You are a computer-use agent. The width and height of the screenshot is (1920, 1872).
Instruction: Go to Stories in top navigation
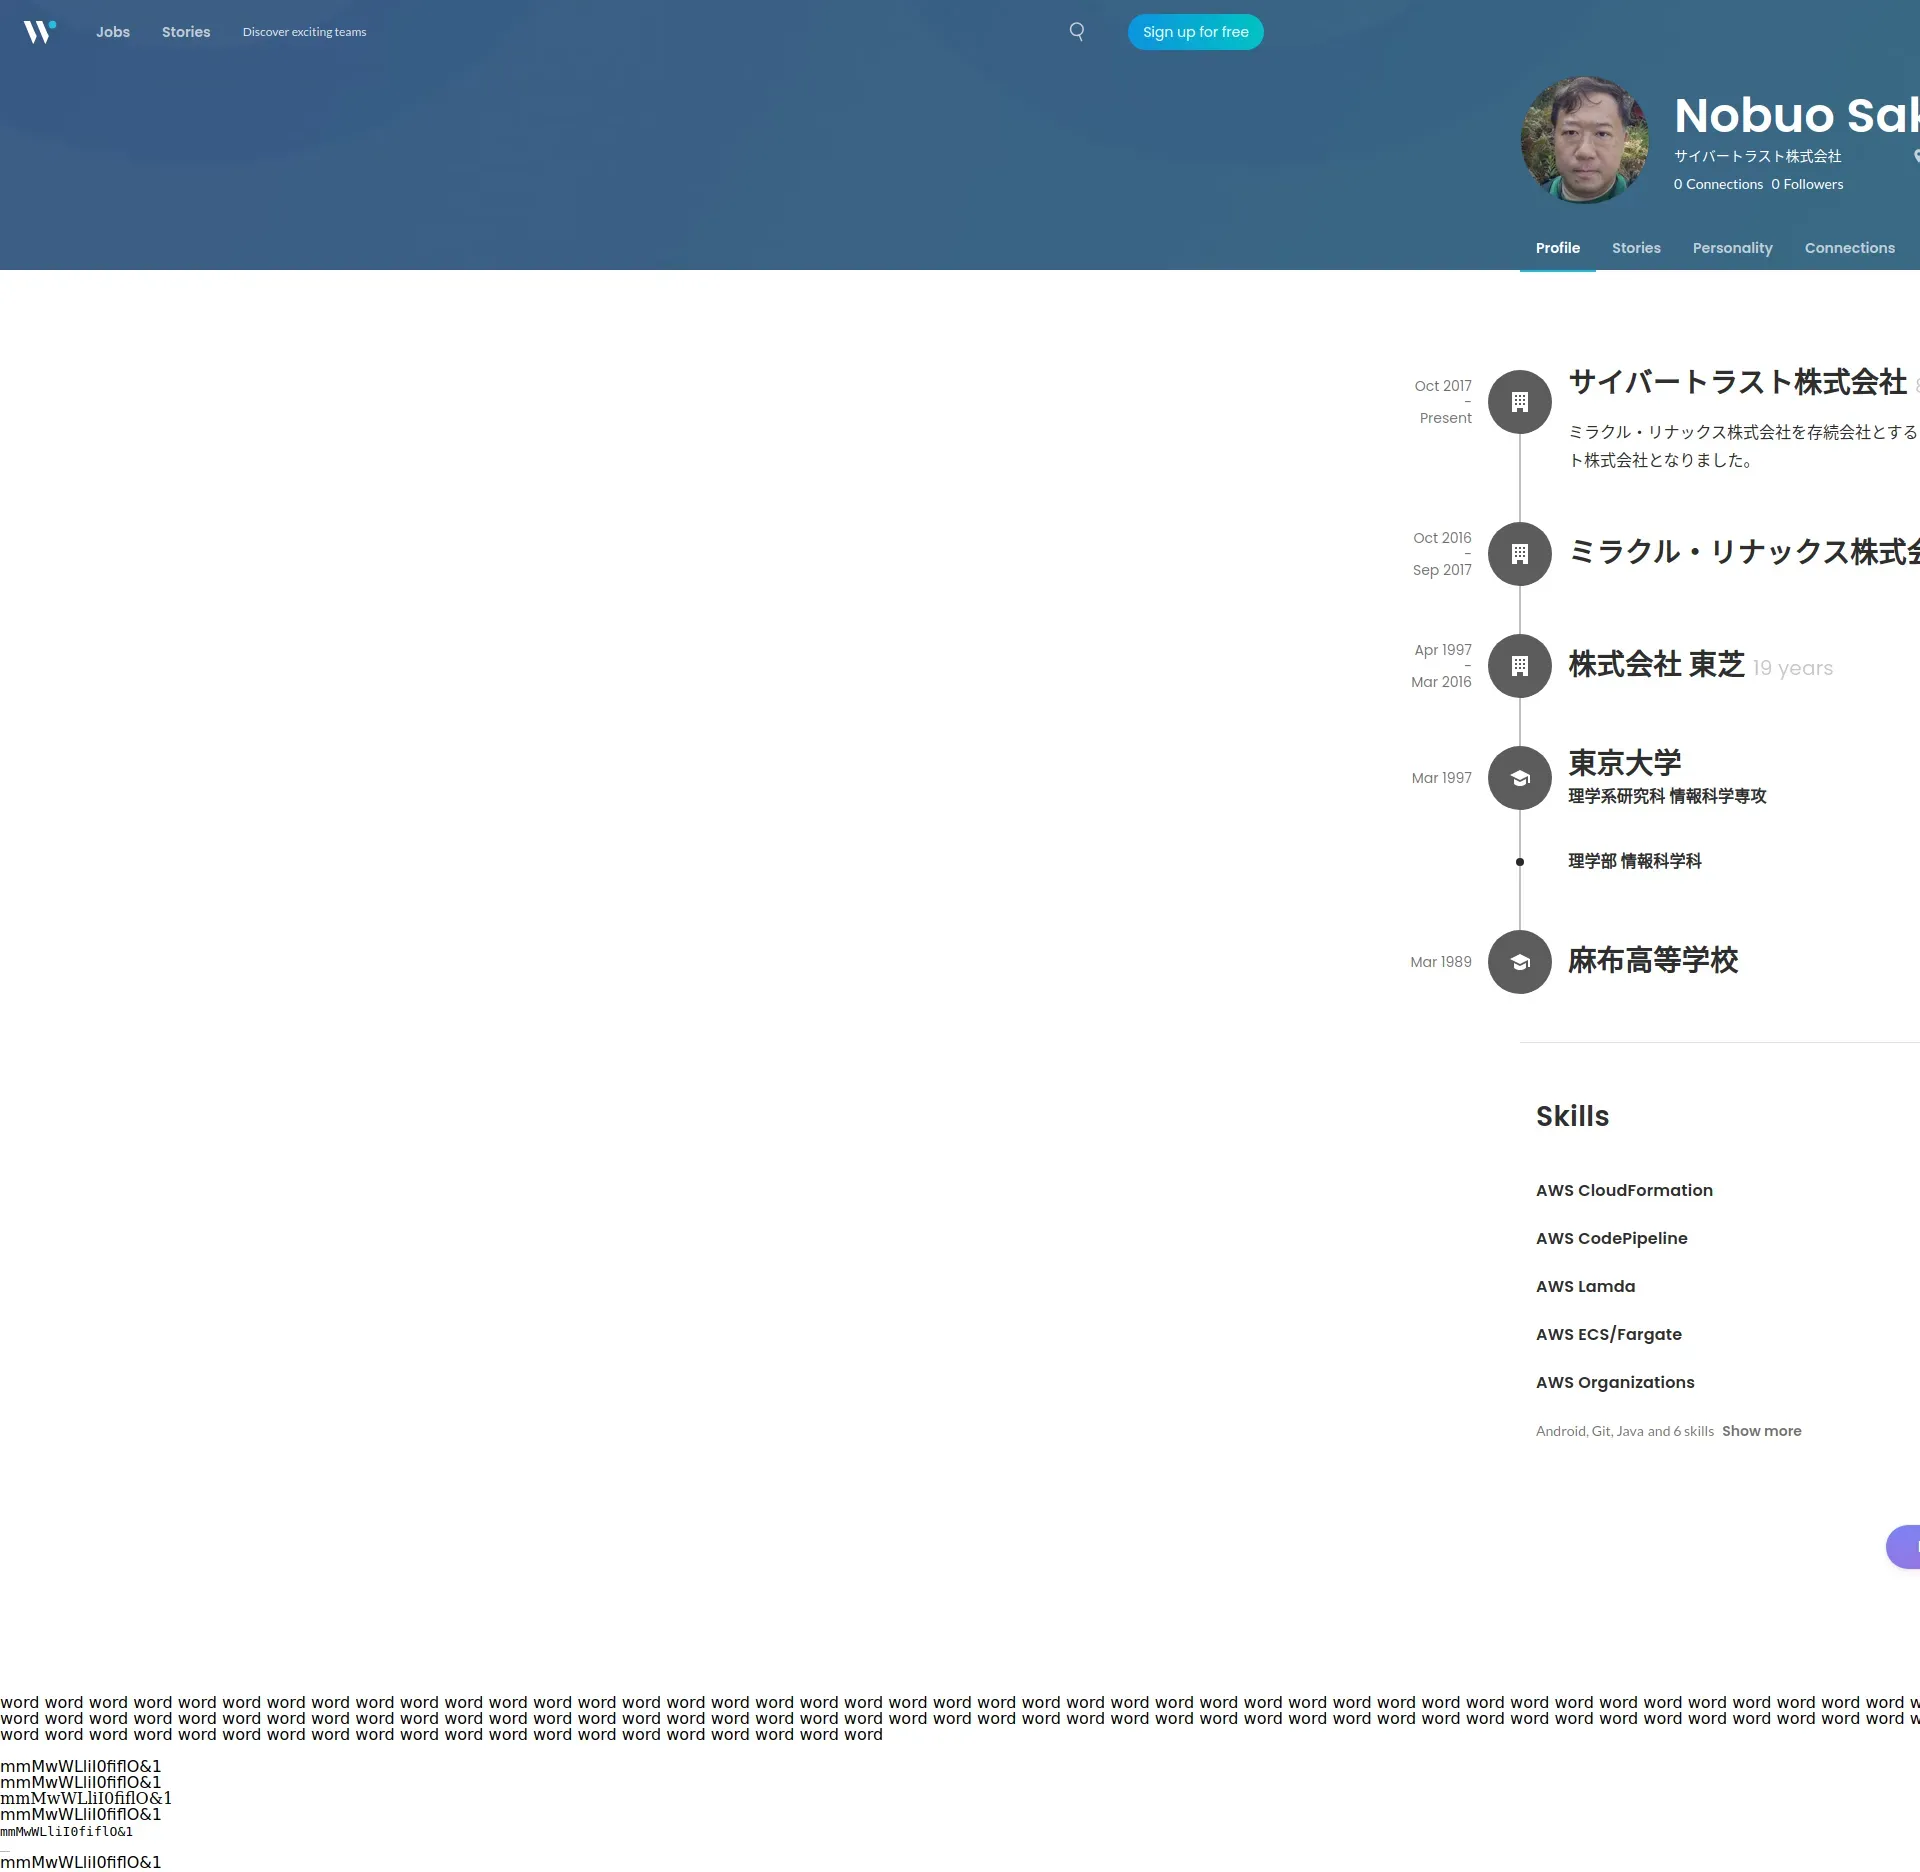click(186, 32)
